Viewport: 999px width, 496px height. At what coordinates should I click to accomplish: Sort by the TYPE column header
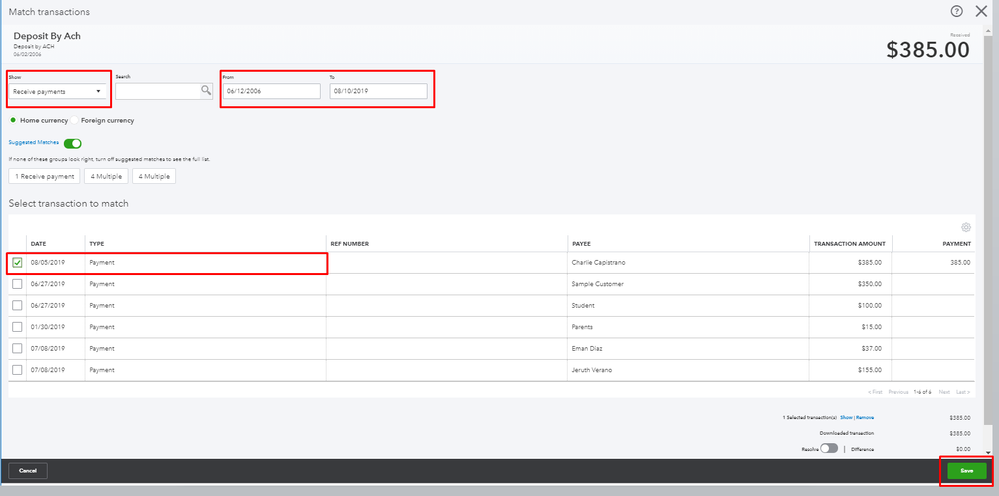click(97, 244)
